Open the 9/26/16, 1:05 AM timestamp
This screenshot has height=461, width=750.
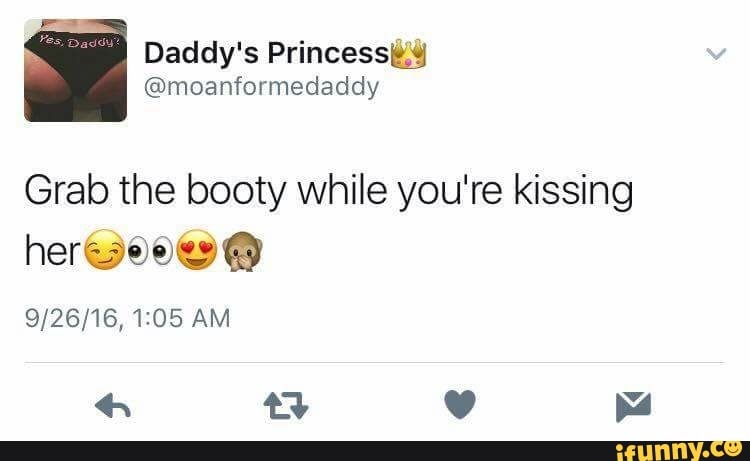pyautogui.click(x=127, y=318)
